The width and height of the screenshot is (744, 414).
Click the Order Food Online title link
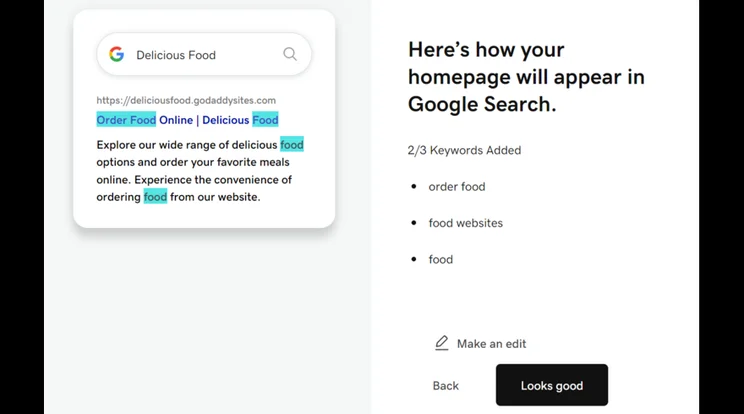(187, 120)
